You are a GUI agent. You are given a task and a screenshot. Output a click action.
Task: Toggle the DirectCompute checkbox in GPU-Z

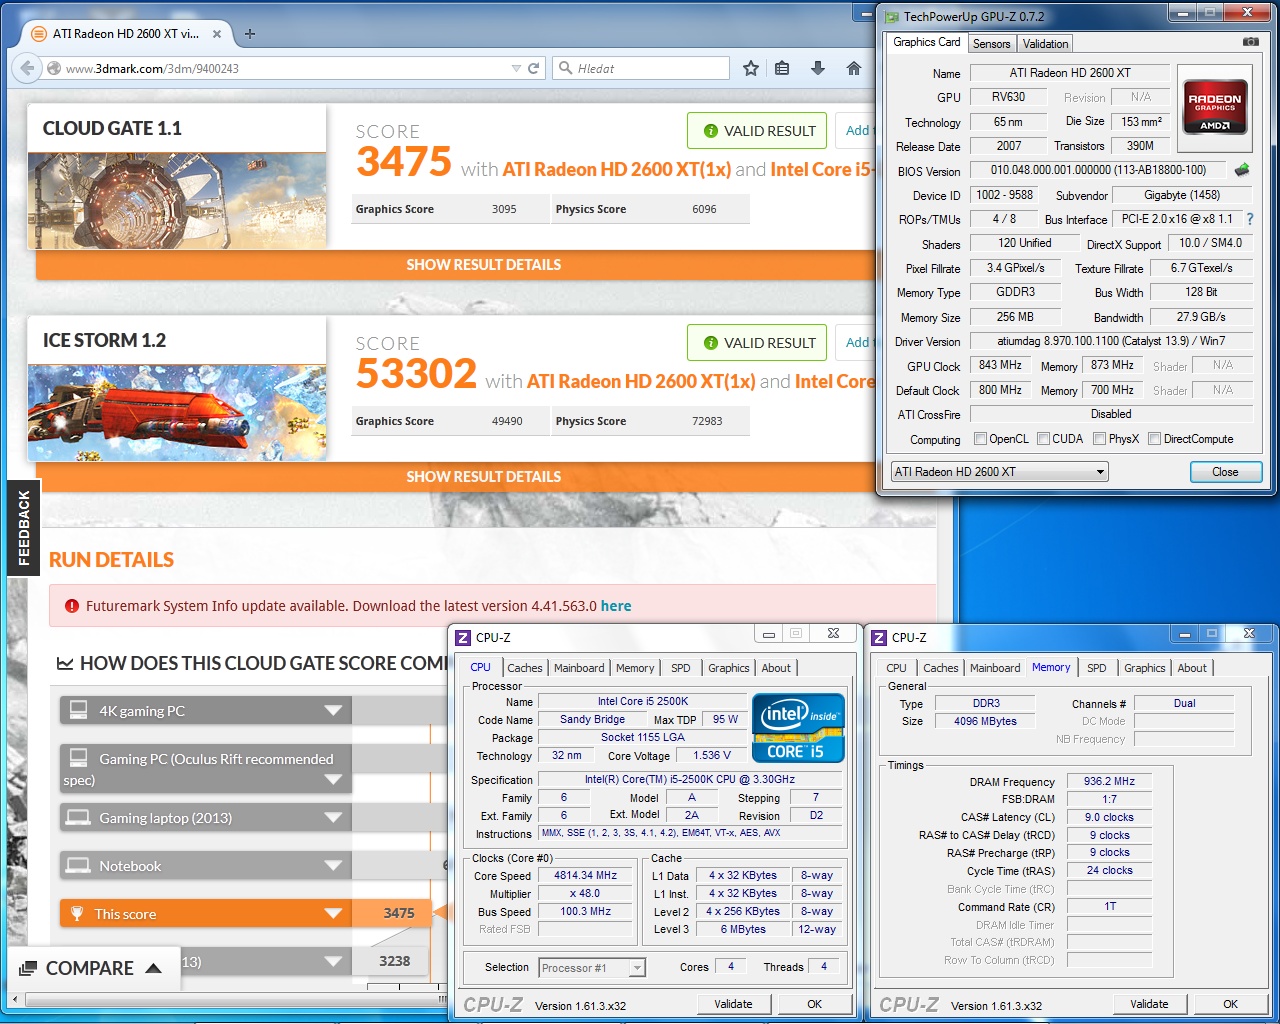1154,438
